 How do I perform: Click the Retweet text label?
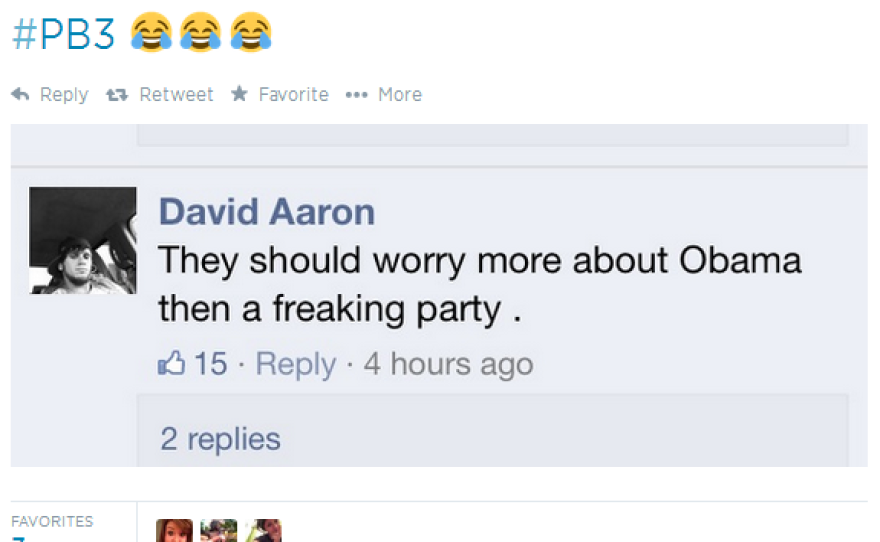tap(176, 94)
